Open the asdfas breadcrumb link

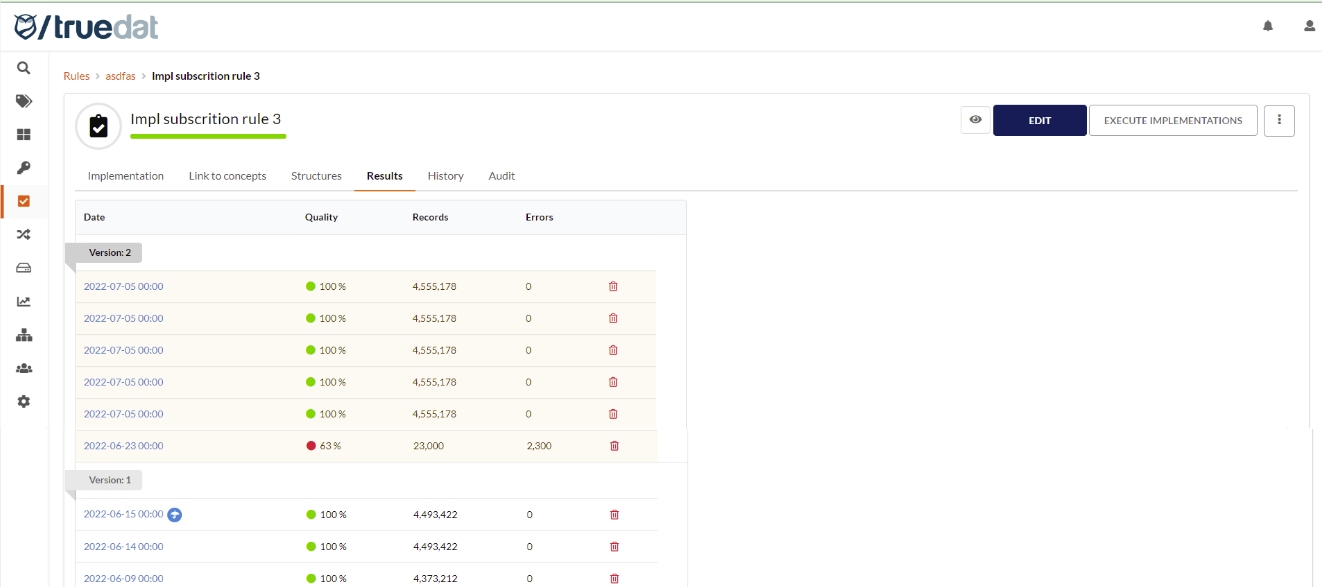tap(120, 76)
